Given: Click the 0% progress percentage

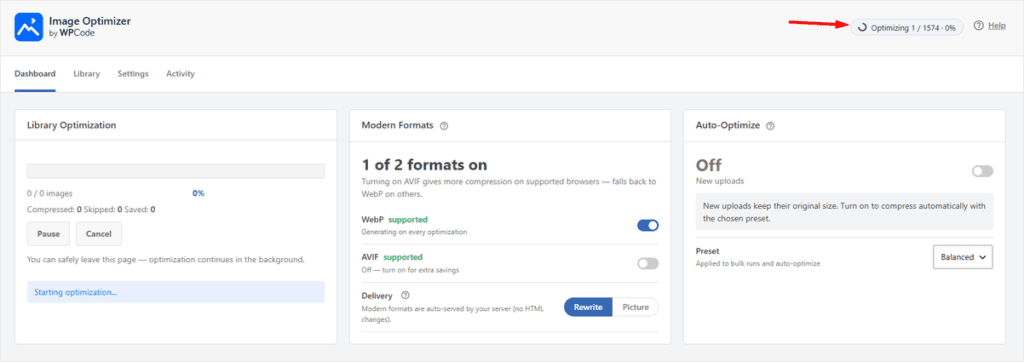Looking at the screenshot, I should click(199, 193).
